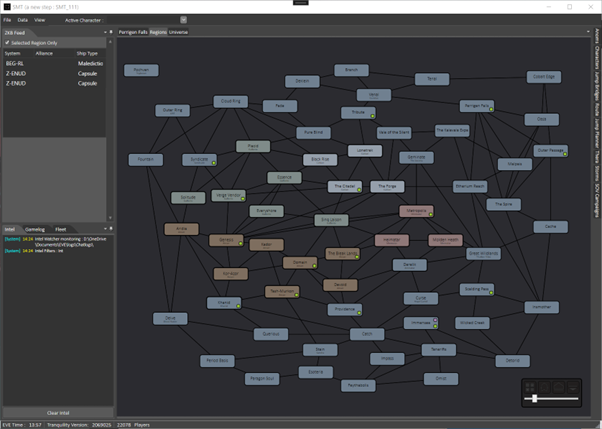The width and height of the screenshot is (602, 429).
Task: Open the Data menu
Action: point(22,19)
